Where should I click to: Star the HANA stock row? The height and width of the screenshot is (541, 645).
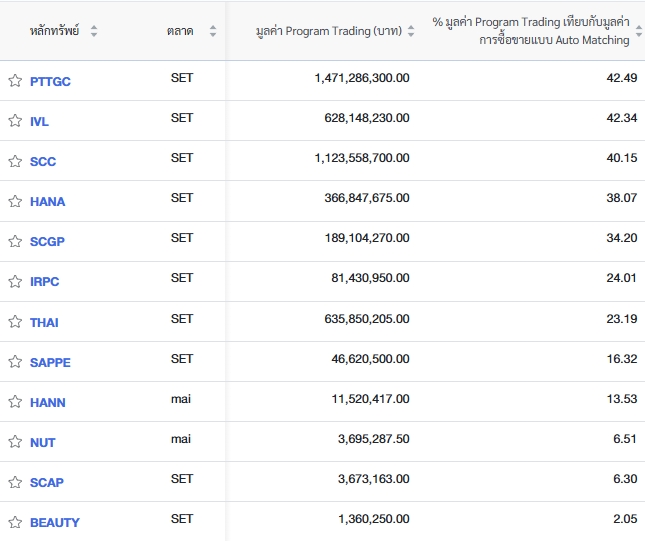click(15, 201)
